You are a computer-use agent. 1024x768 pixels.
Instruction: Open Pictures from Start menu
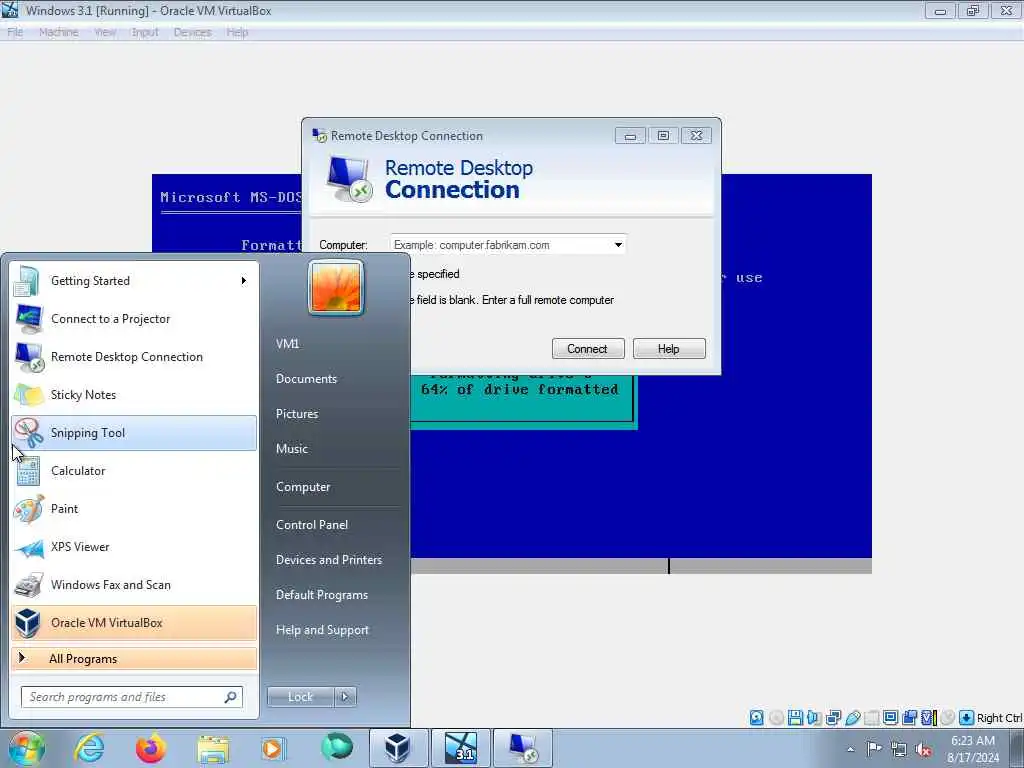tap(297, 414)
